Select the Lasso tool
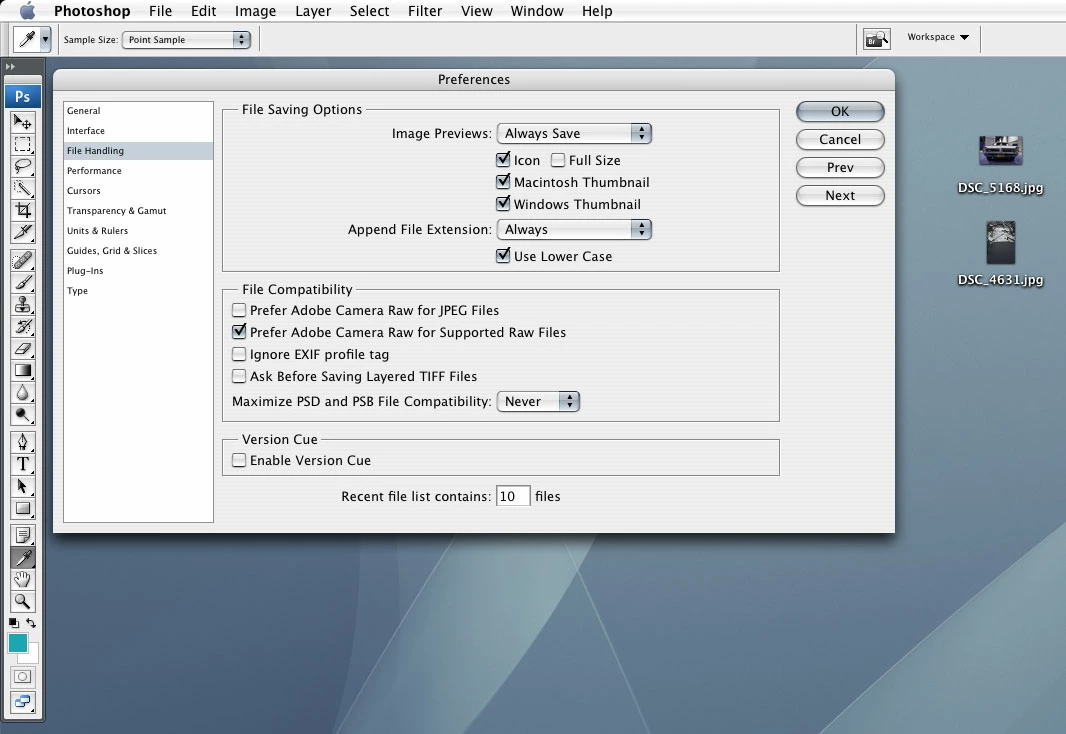The image size is (1066, 734). coord(22,166)
